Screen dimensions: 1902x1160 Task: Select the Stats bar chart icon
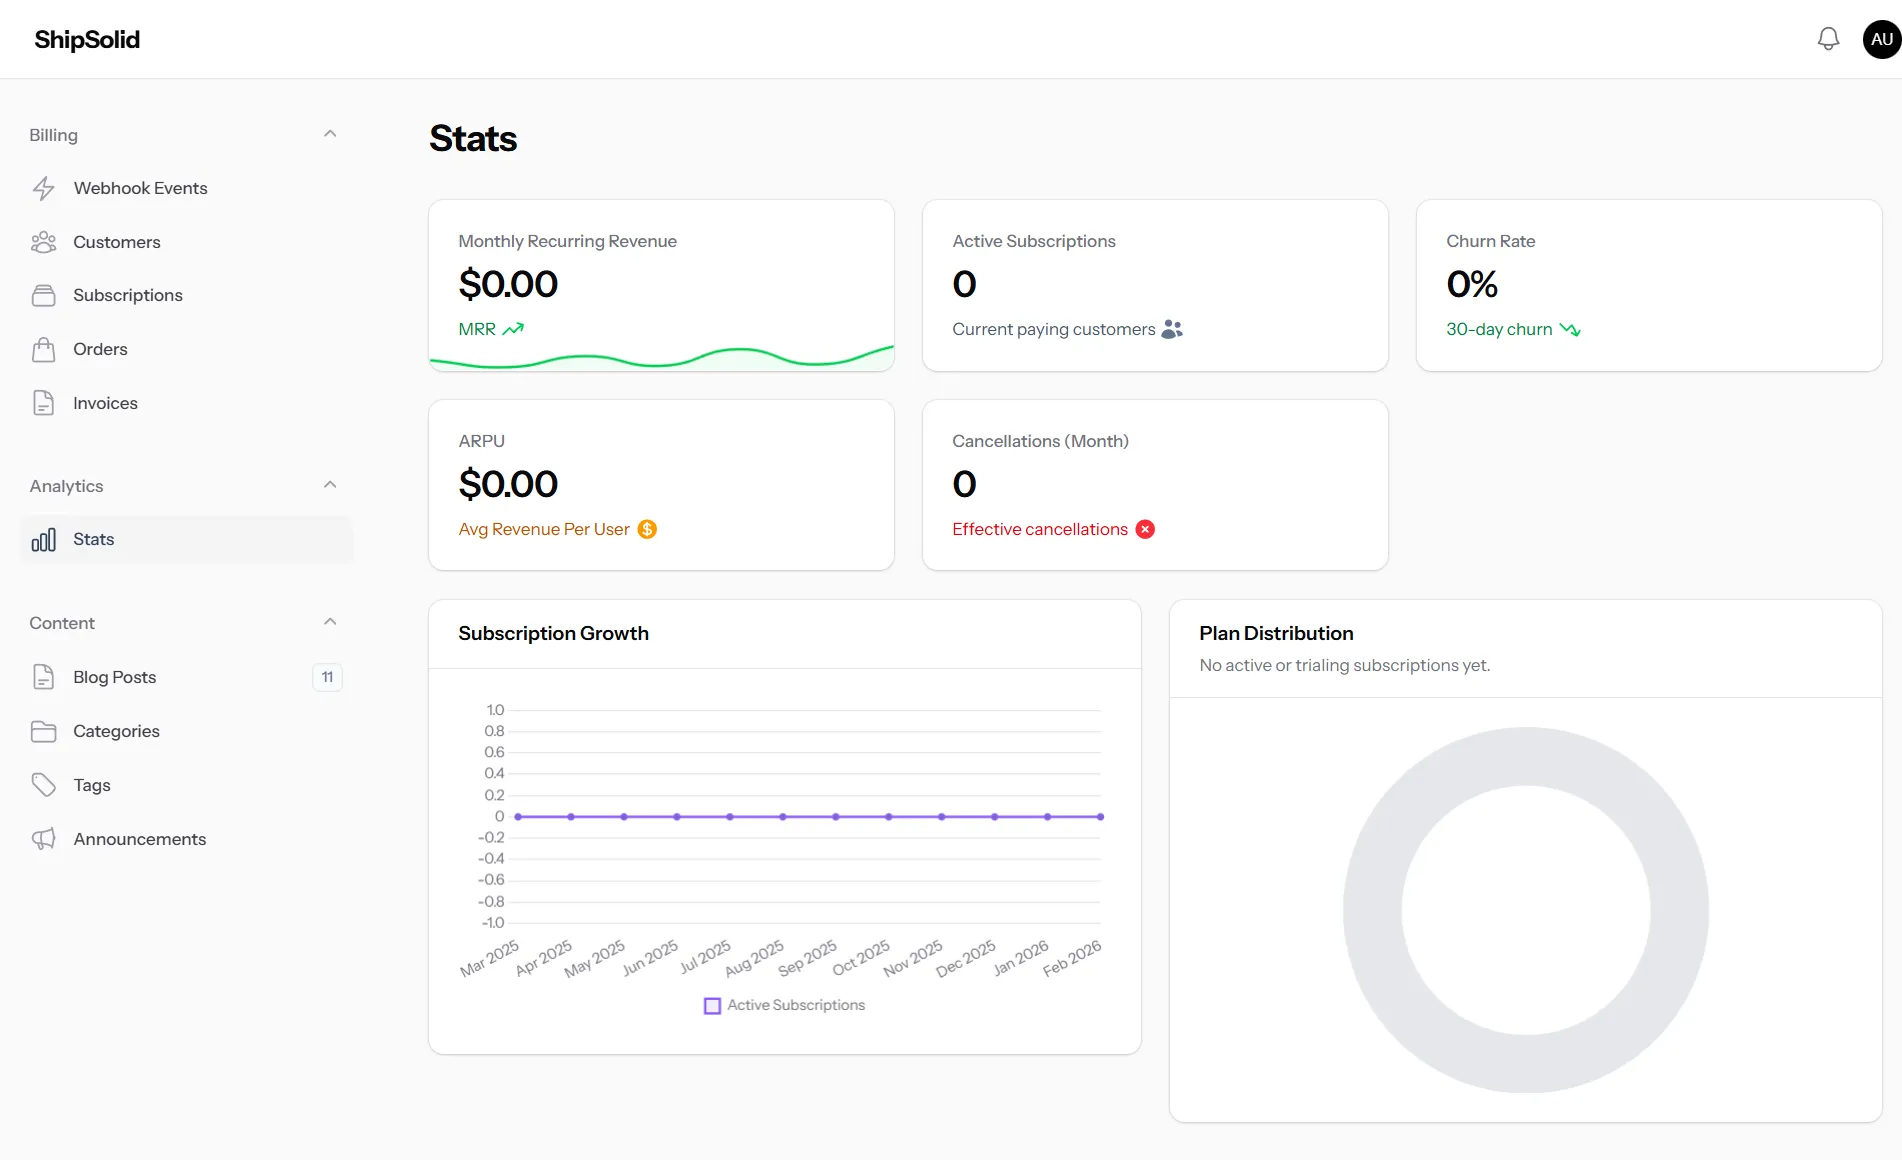pyautogui.click(x=44, y=539)
